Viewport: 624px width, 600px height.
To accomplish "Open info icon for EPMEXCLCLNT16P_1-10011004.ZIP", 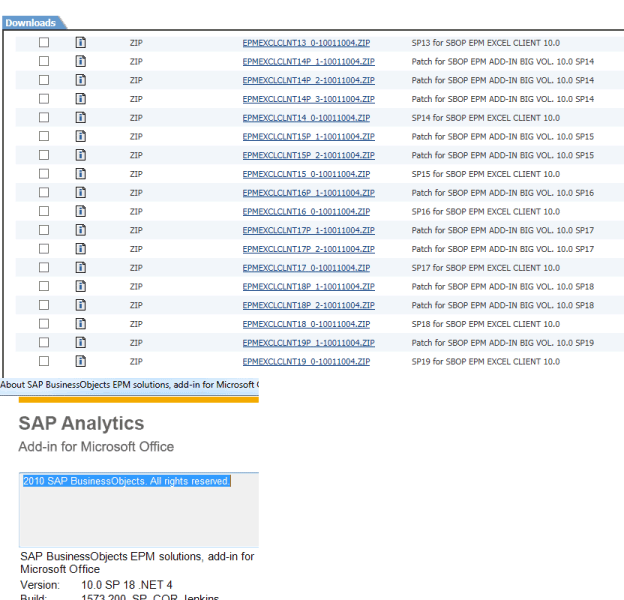I will tap(81, 192).
